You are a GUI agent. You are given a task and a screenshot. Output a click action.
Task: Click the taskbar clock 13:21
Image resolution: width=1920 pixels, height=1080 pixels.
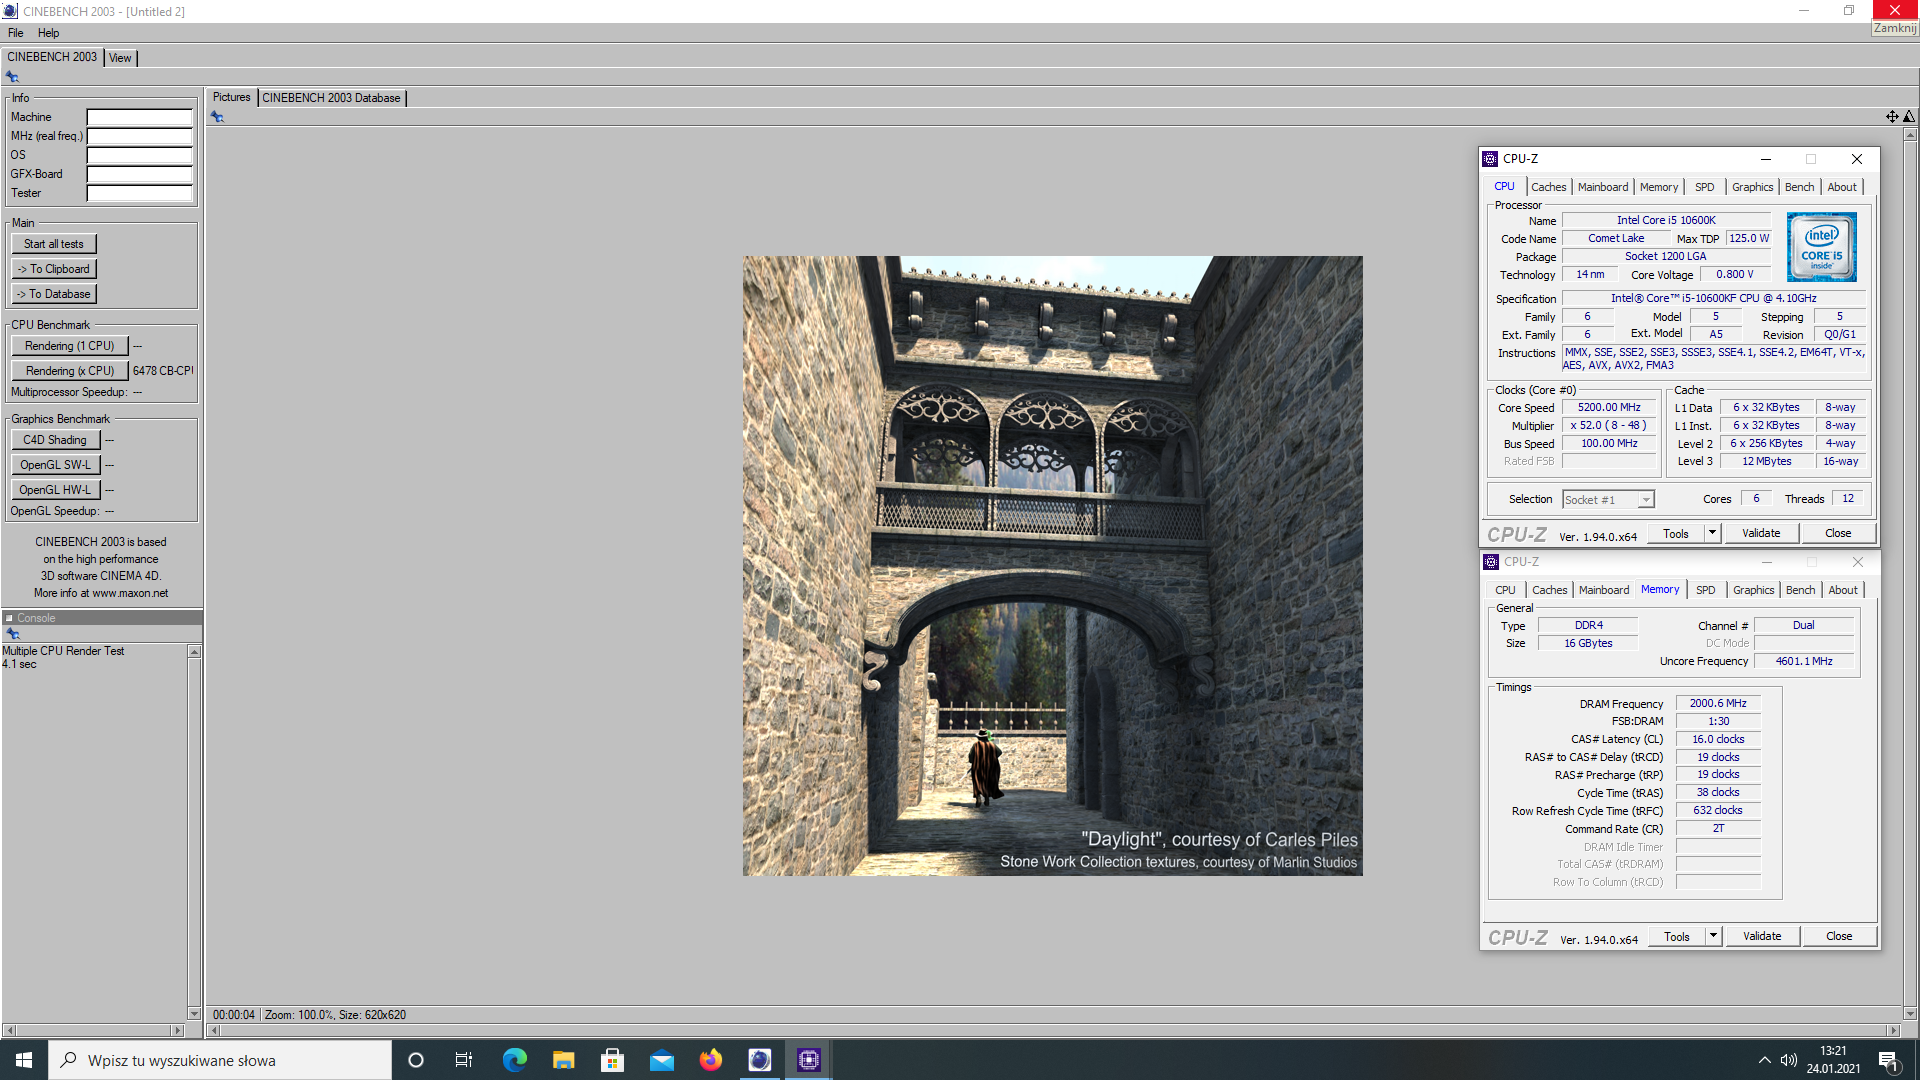[1833, 1051]
